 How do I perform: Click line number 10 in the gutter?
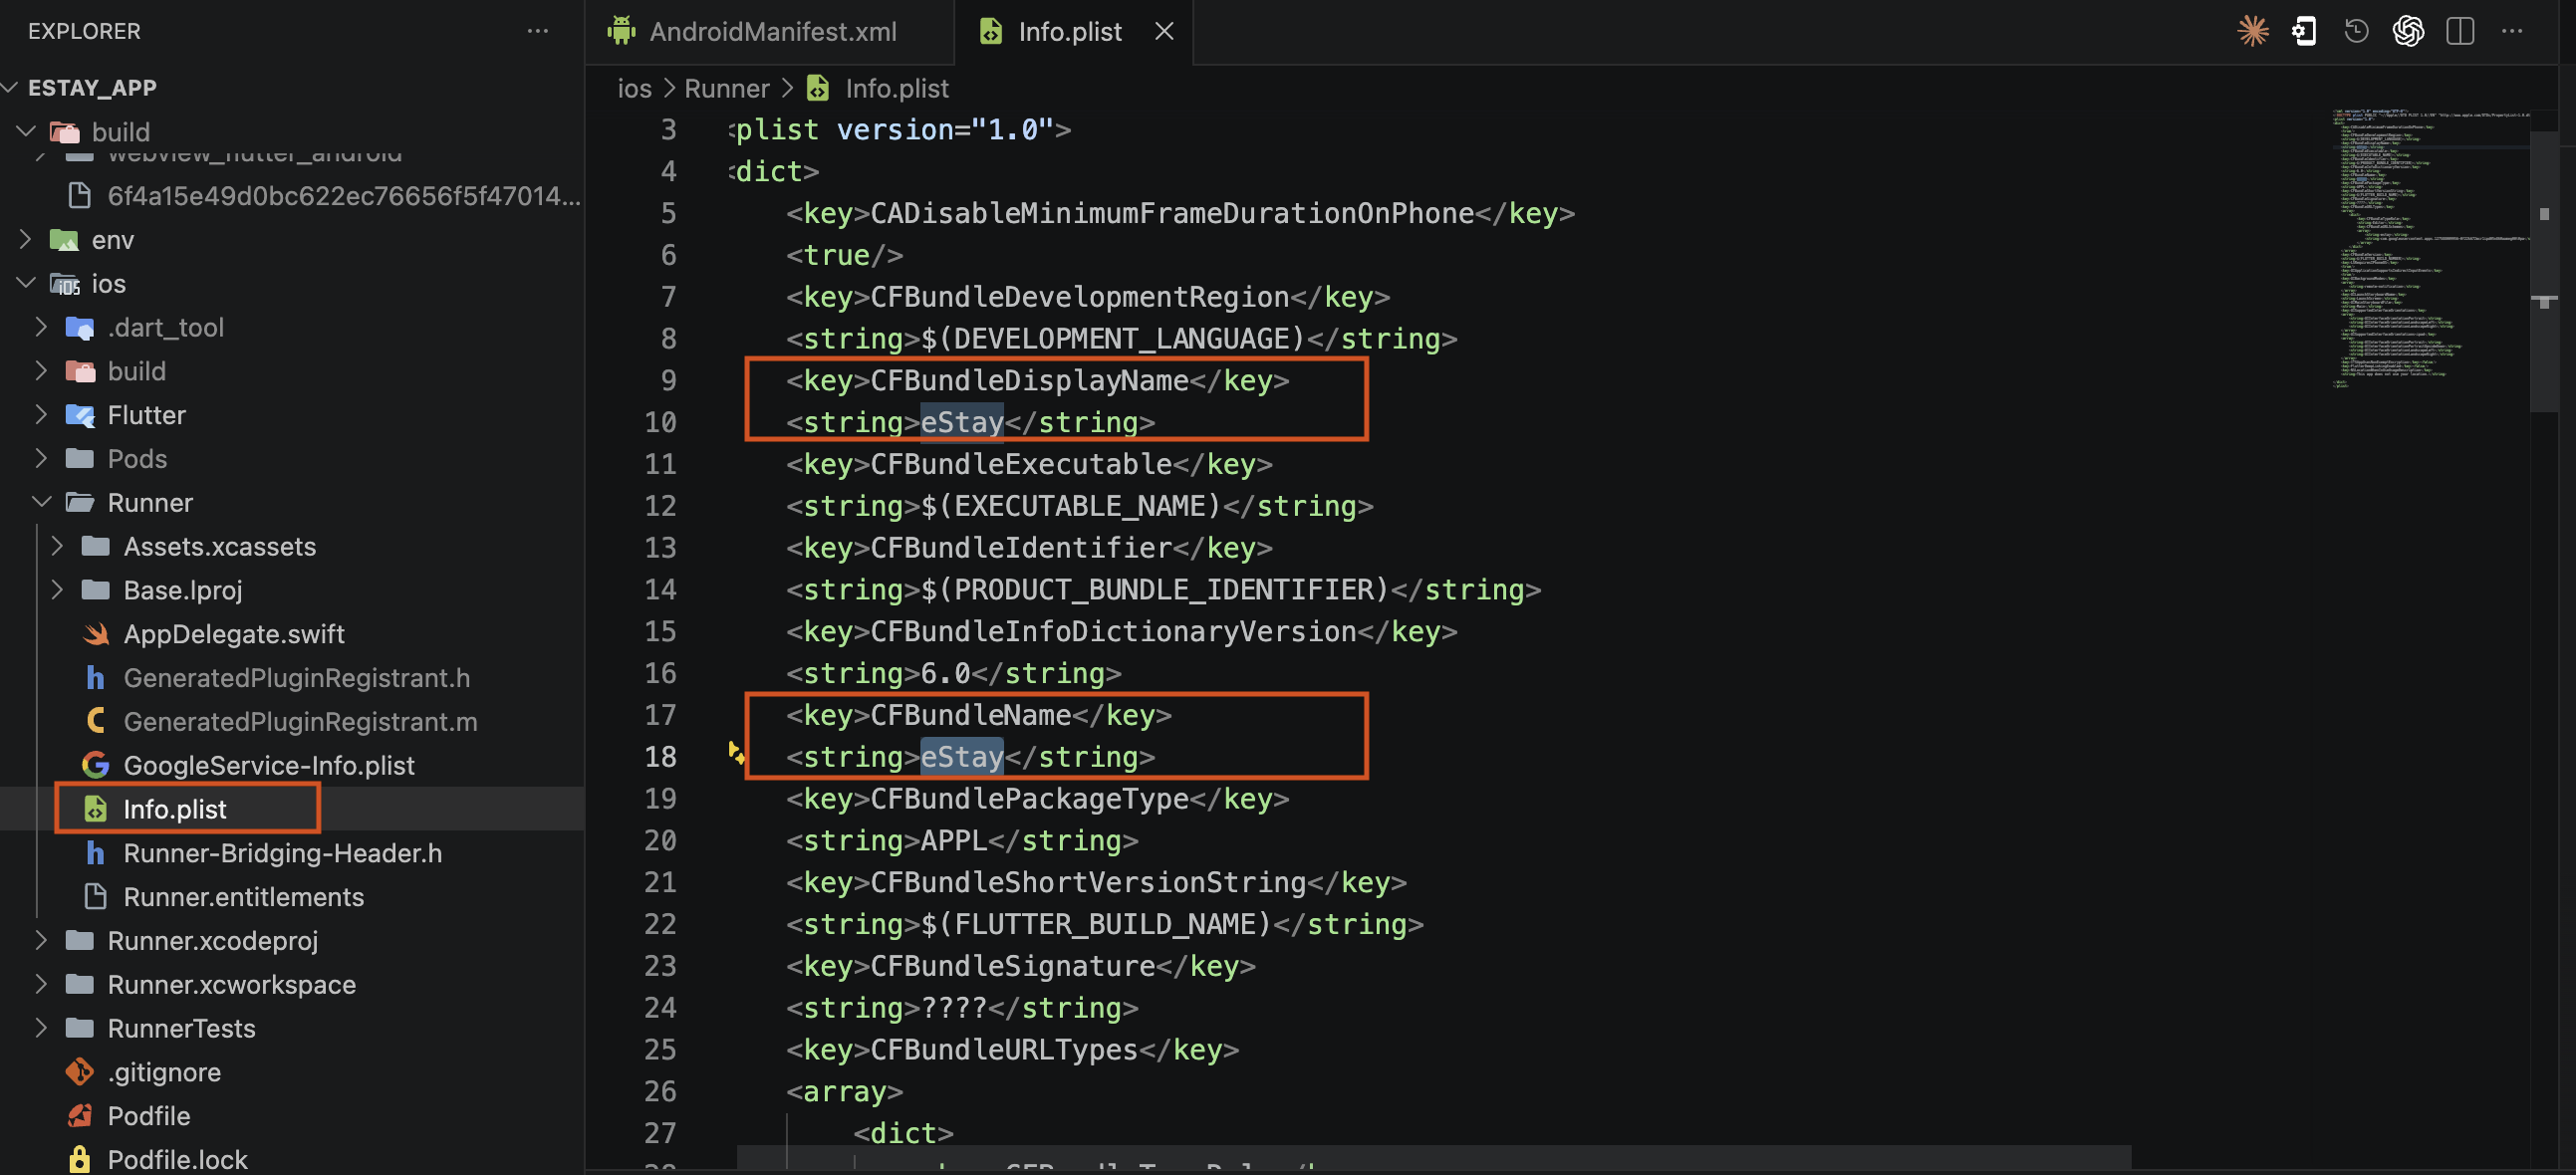pyautogui.click(x=660, y=422)
